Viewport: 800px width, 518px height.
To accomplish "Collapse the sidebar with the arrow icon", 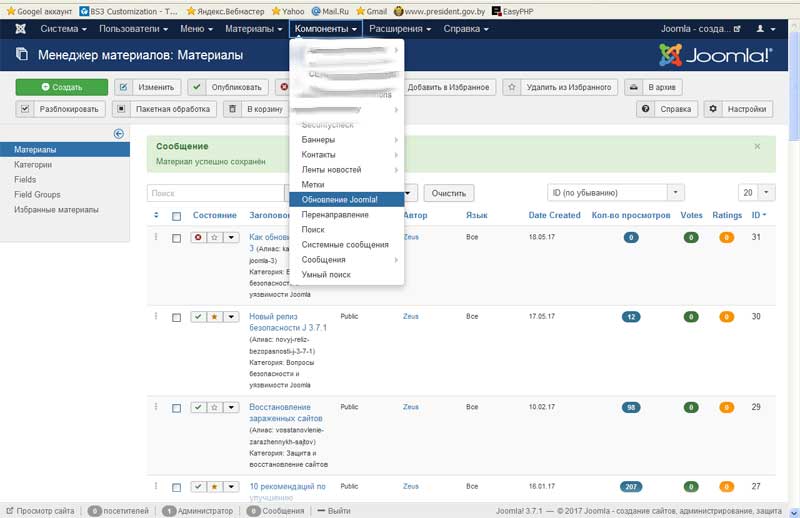I will coord(118,134).
